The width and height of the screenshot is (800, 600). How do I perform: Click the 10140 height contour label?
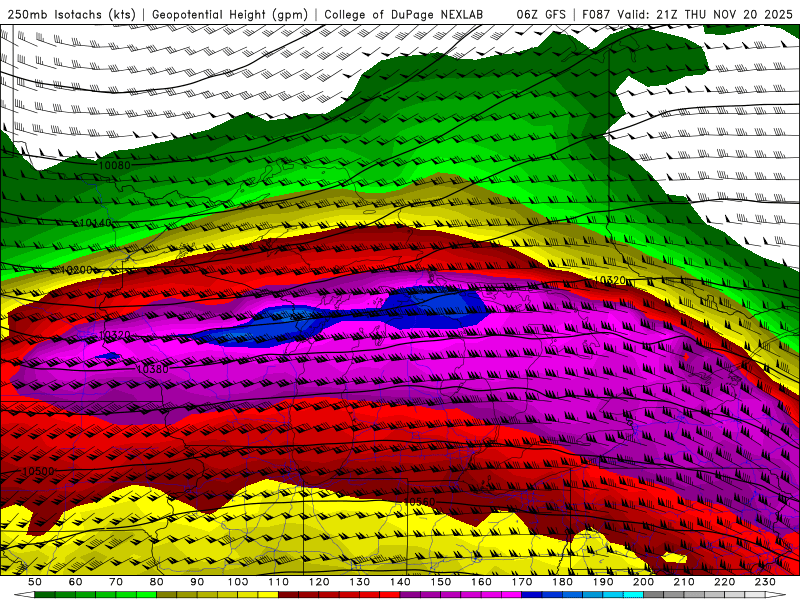click(96, 223)
